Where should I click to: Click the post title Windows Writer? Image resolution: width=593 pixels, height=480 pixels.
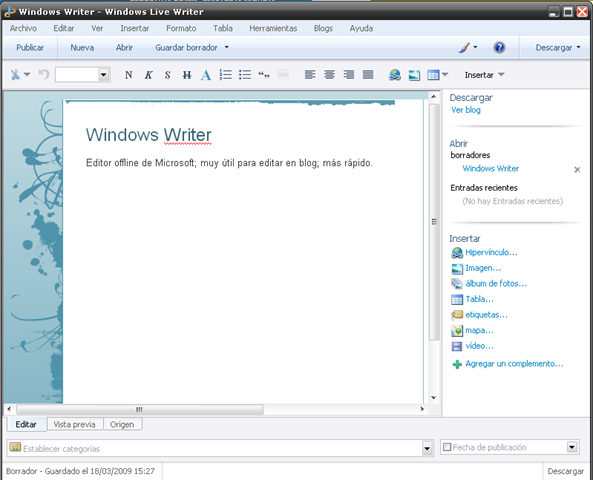pyautogui.click(x=149, y=135)
